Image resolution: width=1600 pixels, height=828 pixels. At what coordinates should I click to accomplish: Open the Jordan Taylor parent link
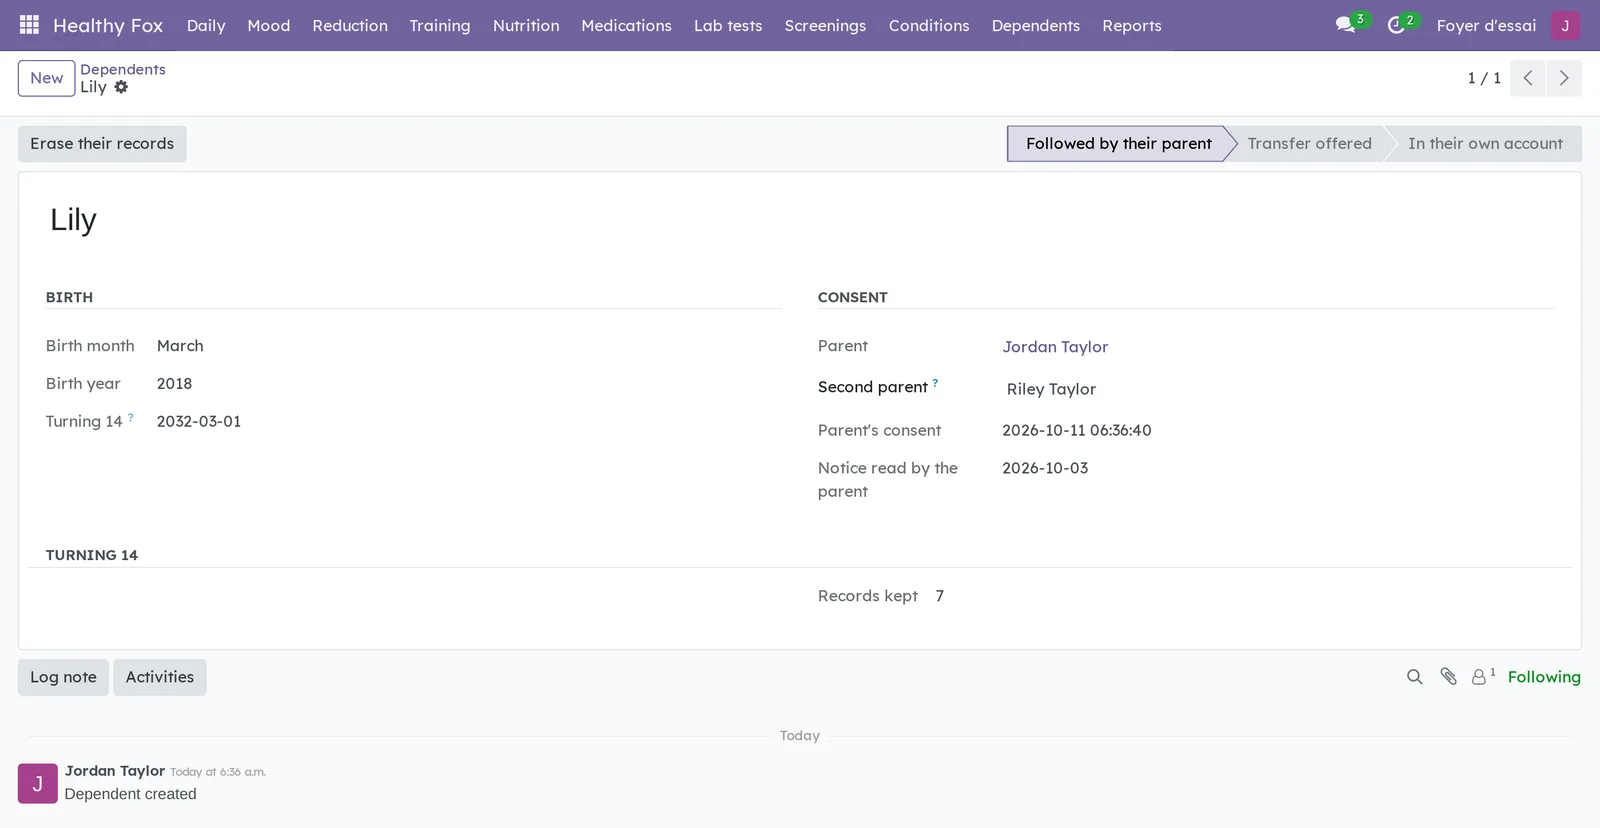click(1055, 347)
